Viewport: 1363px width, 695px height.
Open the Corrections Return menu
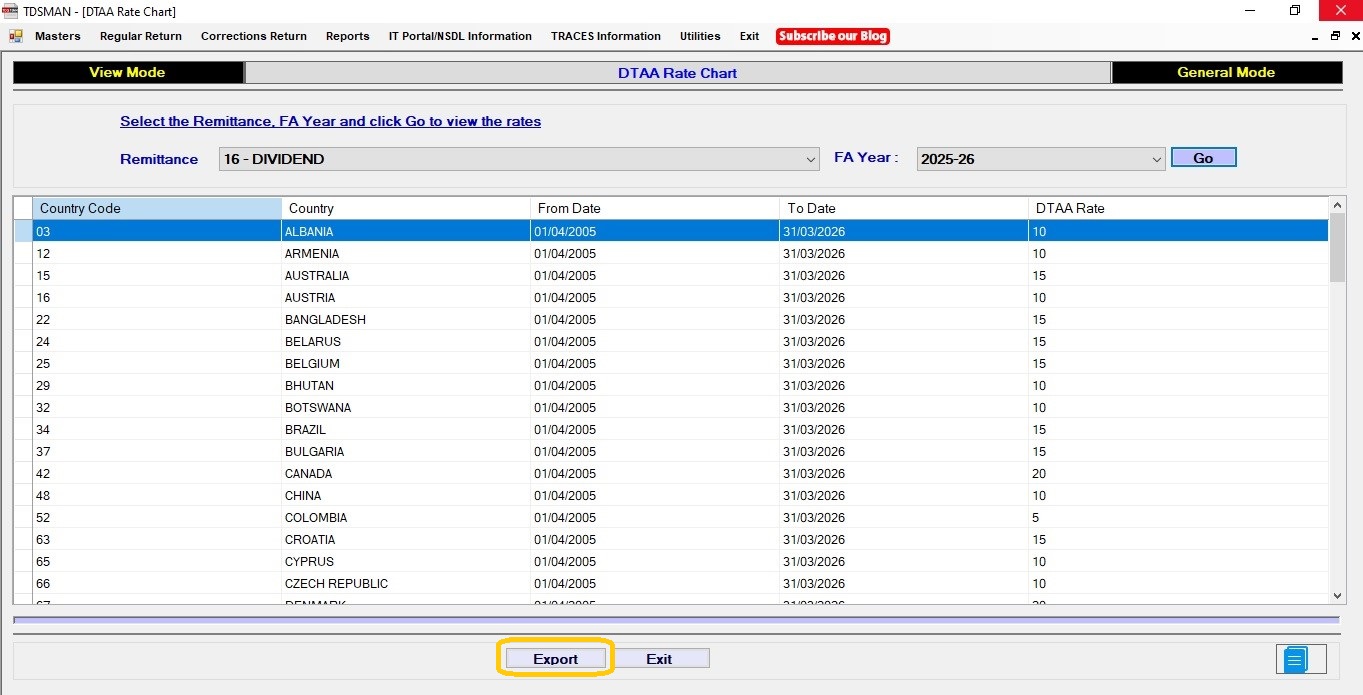click(254, 36)
